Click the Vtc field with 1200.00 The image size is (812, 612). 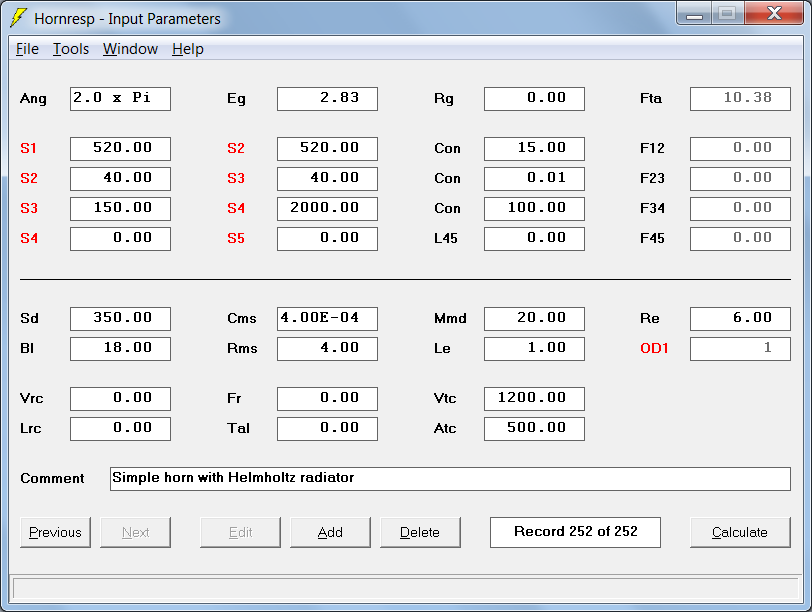click(534, 399)
